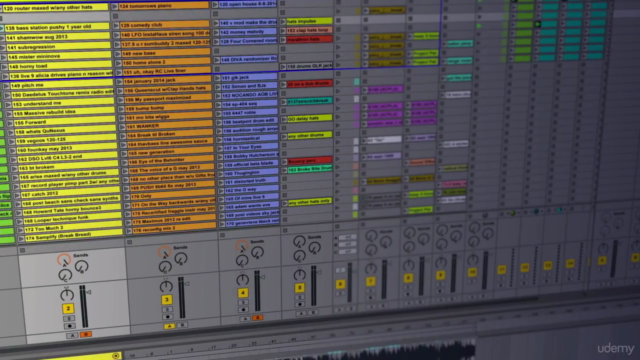This screenshot has height=360, width=640.
Task: Assign track 2 to crossfader A
Action: click(x=72, y=336)
